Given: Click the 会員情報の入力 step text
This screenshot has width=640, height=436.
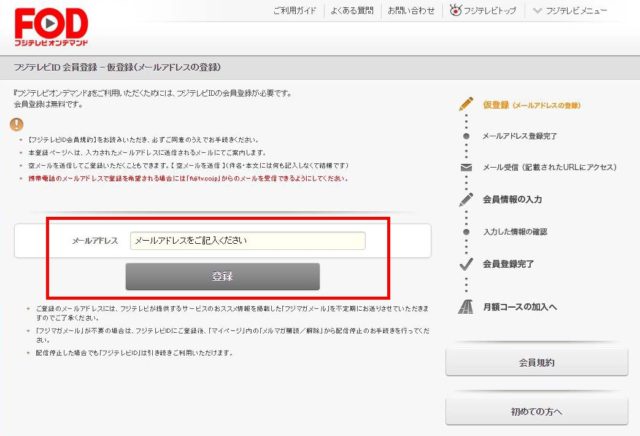Looking at the screenshot, I should tap(512, 199).
